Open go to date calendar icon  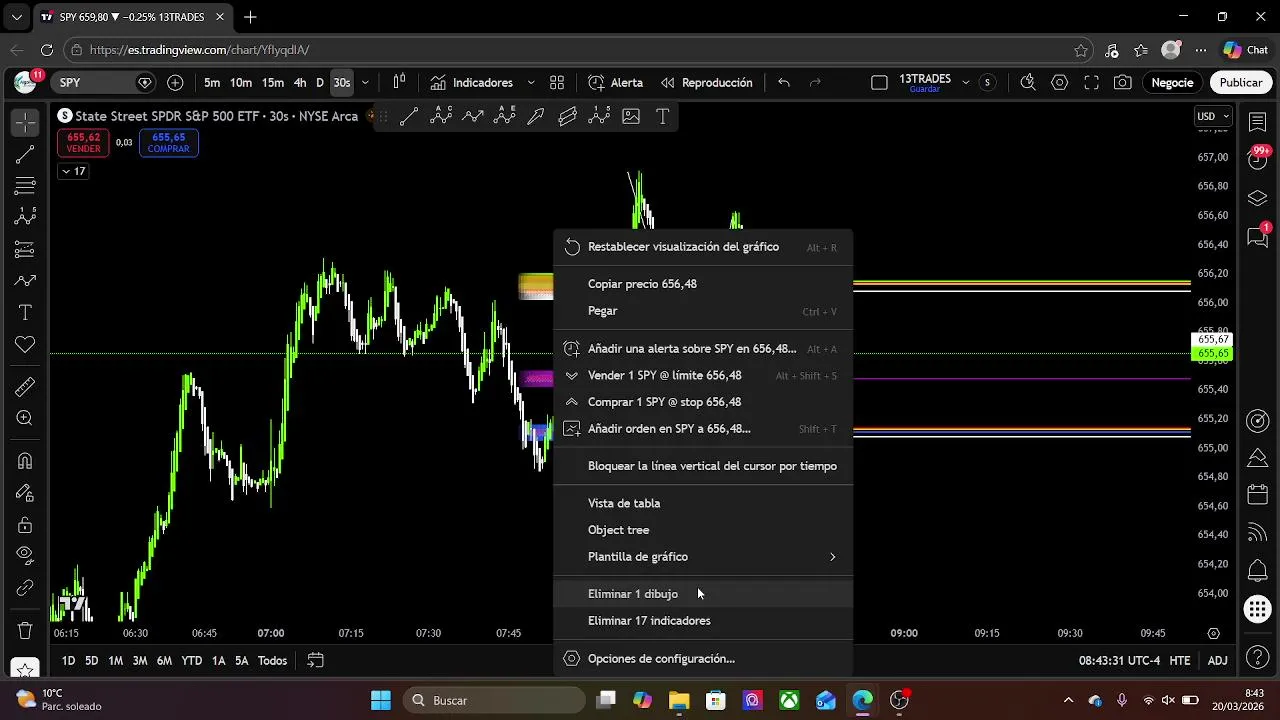[x=315, y=661]
